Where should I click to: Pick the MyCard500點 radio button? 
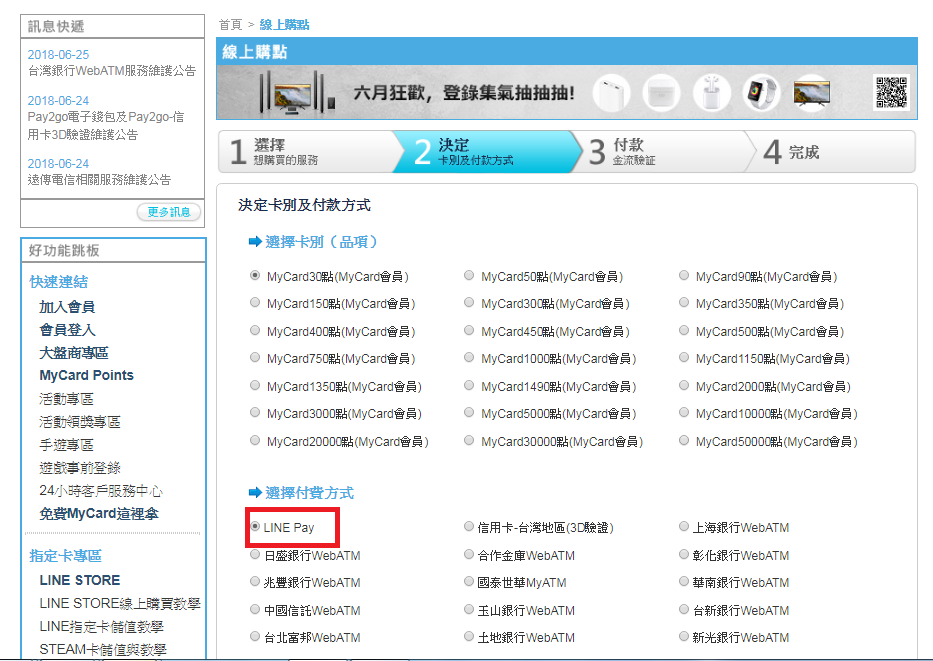(x=684, y=330)
